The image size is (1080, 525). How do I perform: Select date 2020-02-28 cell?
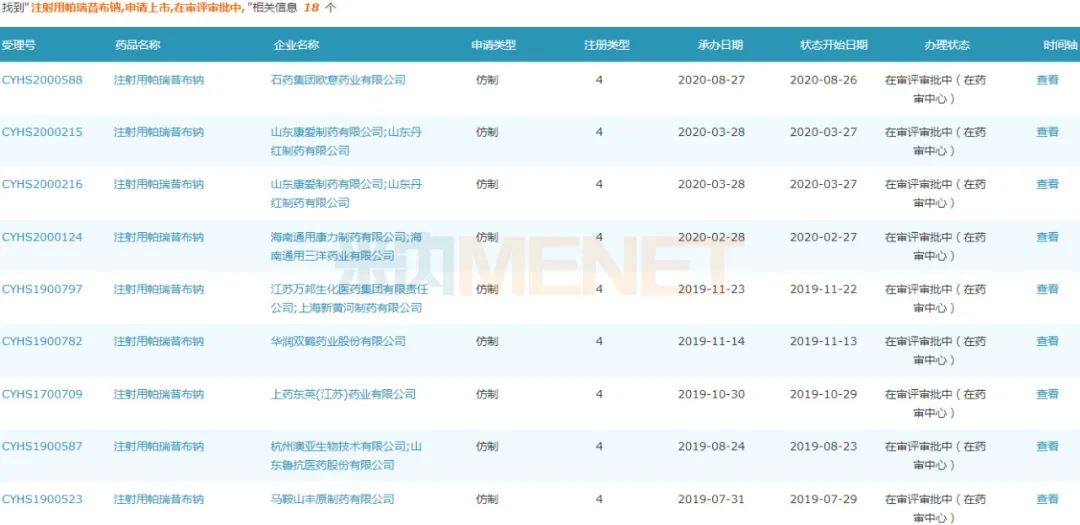click(x=712, y=237)
